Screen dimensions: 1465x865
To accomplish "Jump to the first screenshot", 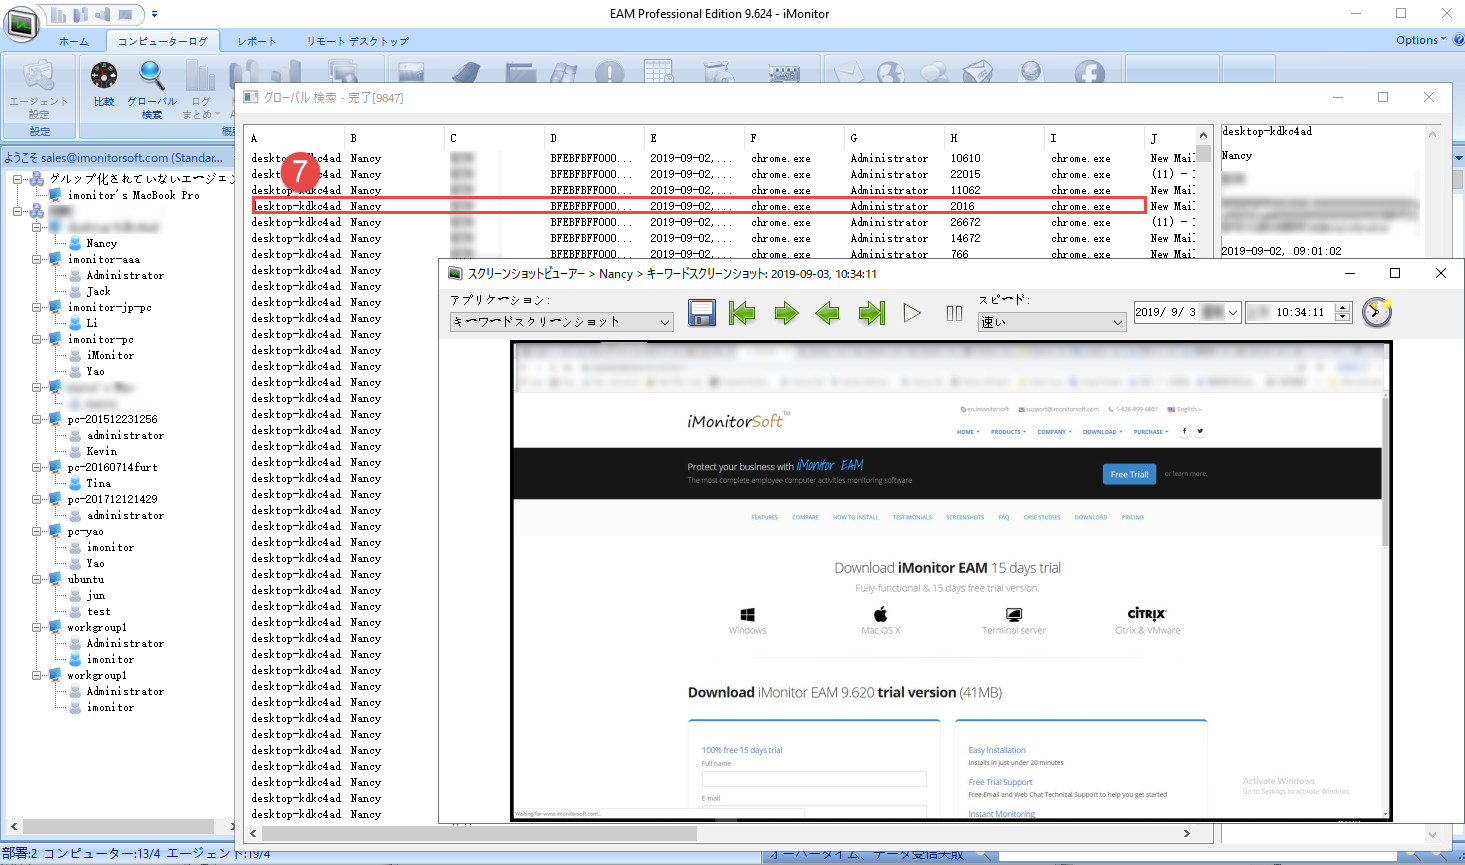I will point(742,313).
